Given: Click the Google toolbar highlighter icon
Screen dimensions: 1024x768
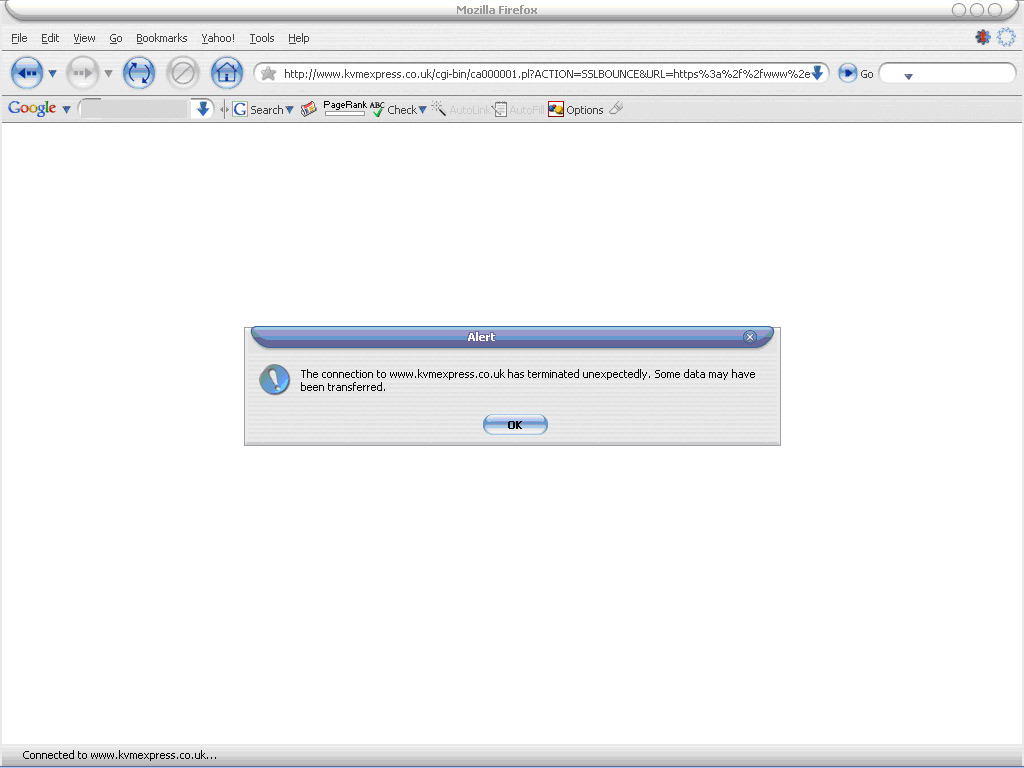Looking at the screenshot, I should click(x=616, y=109).
